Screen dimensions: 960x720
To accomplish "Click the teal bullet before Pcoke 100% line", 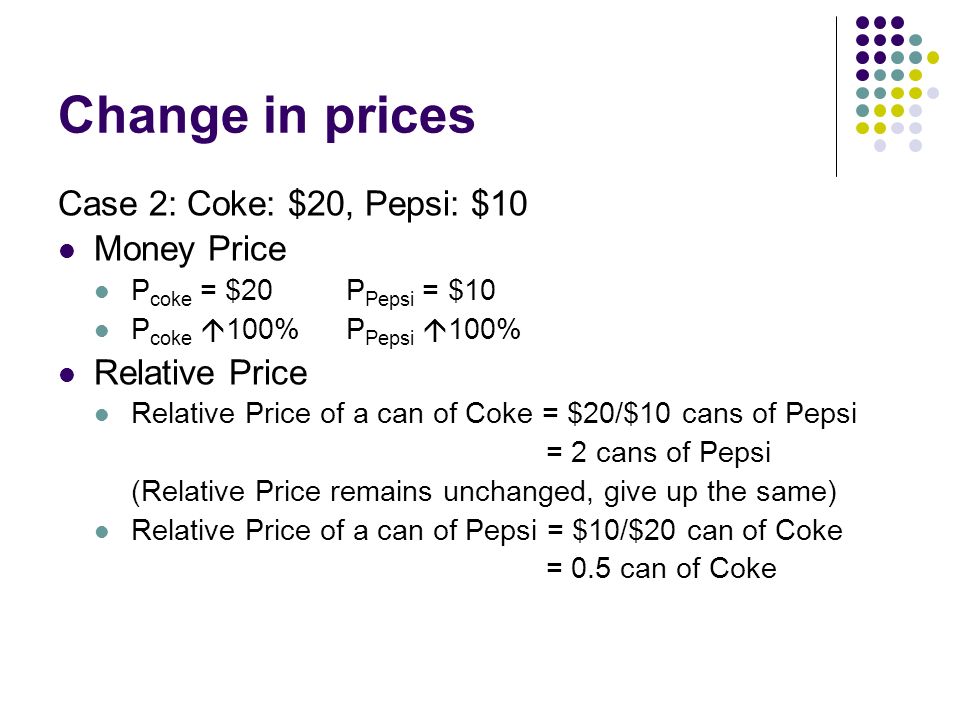I will 102,331.
